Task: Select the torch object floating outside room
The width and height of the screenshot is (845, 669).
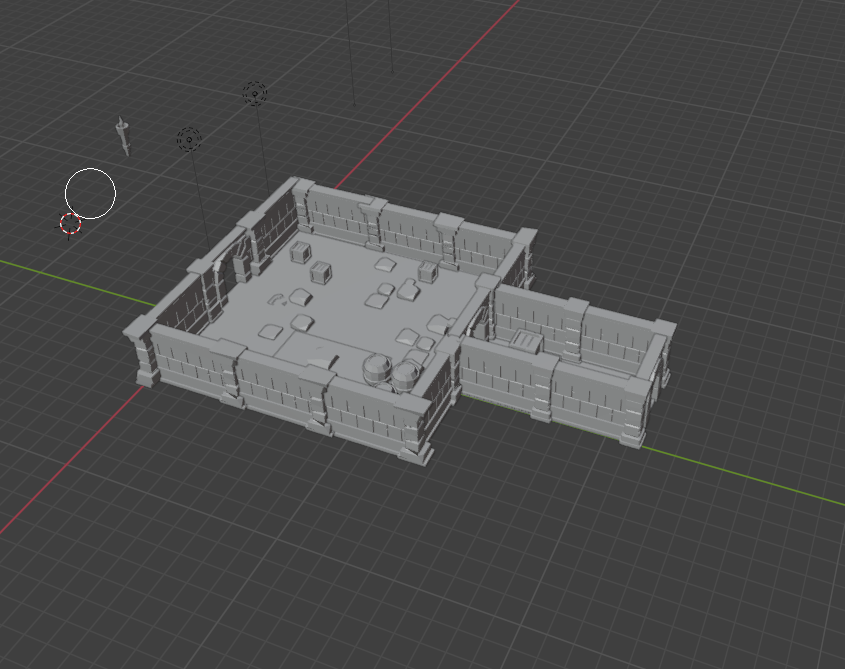Action: tap(124, 136)
